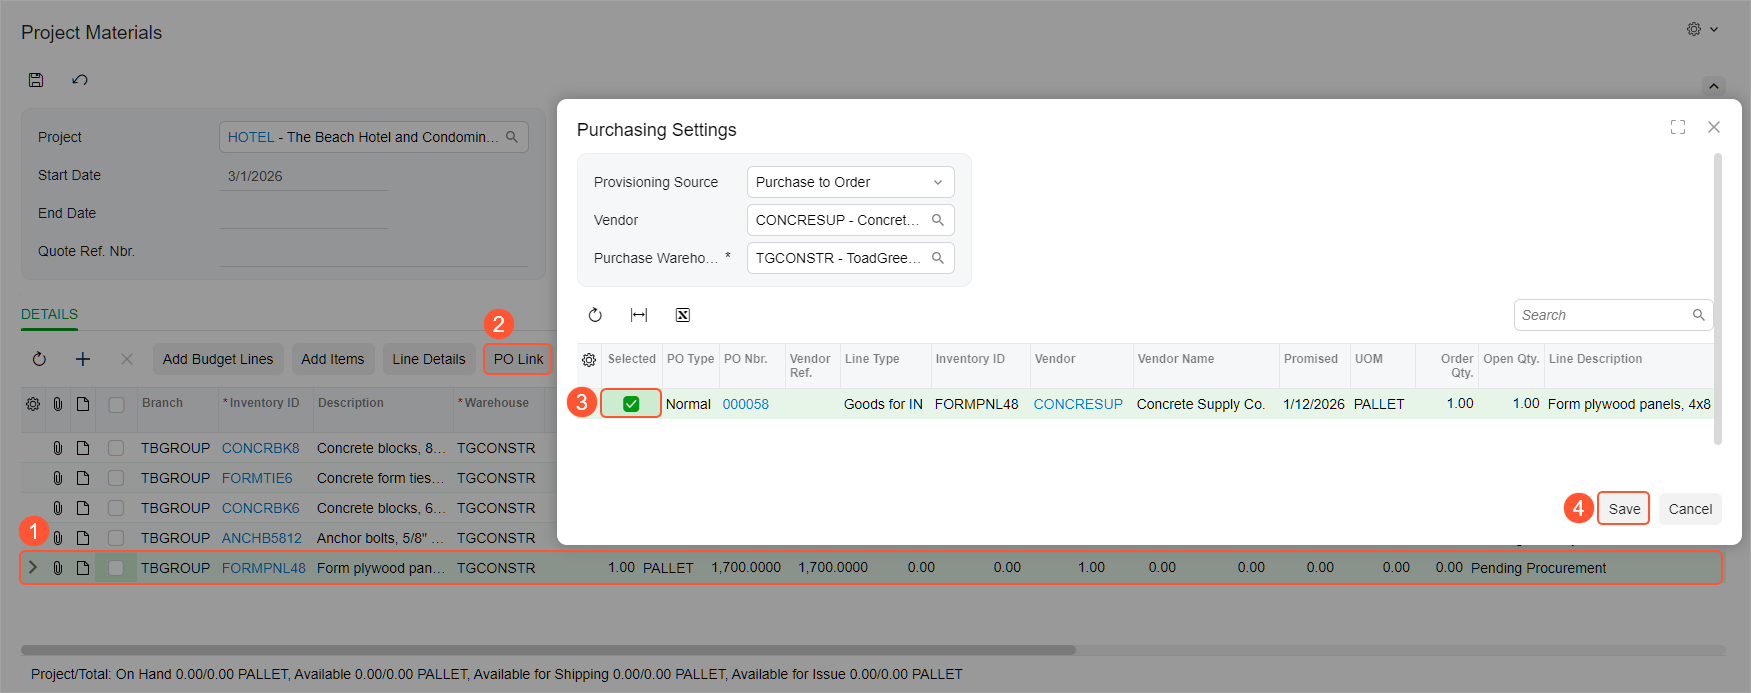Open attachments for the FORMTIE6 row
The image size is (1751, 693).
click(x=58, y=478)
